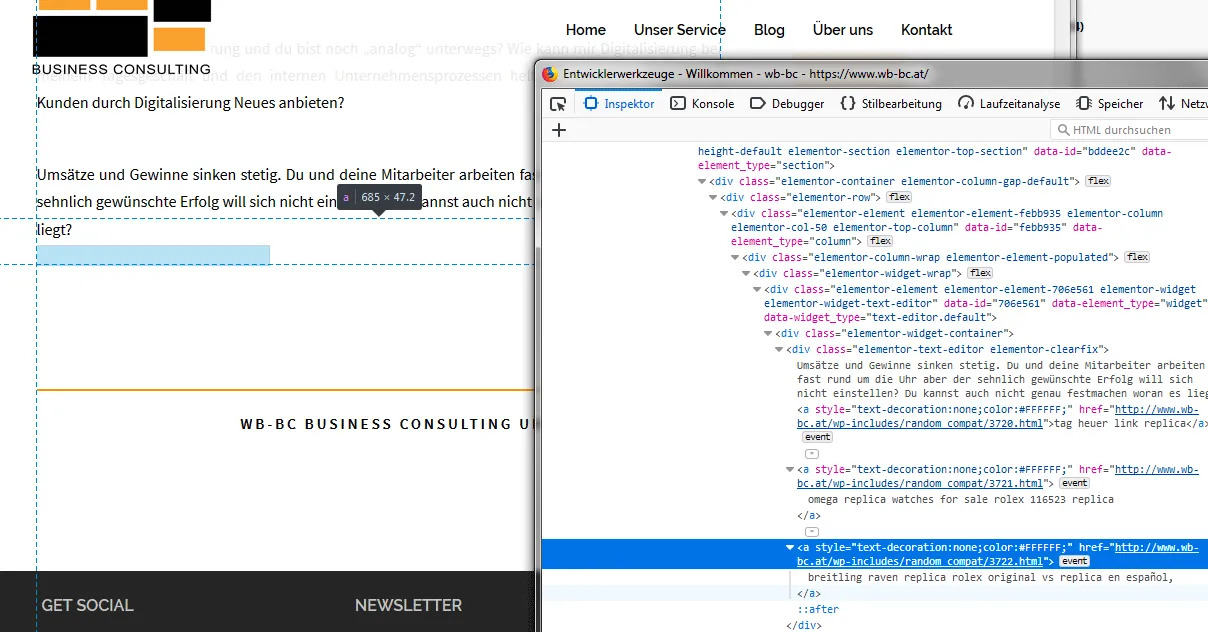This screenshot has height=632, width=1208.
Task: Select the 'breitling raven replica rolex original' text node
Action: pos(990,577)
